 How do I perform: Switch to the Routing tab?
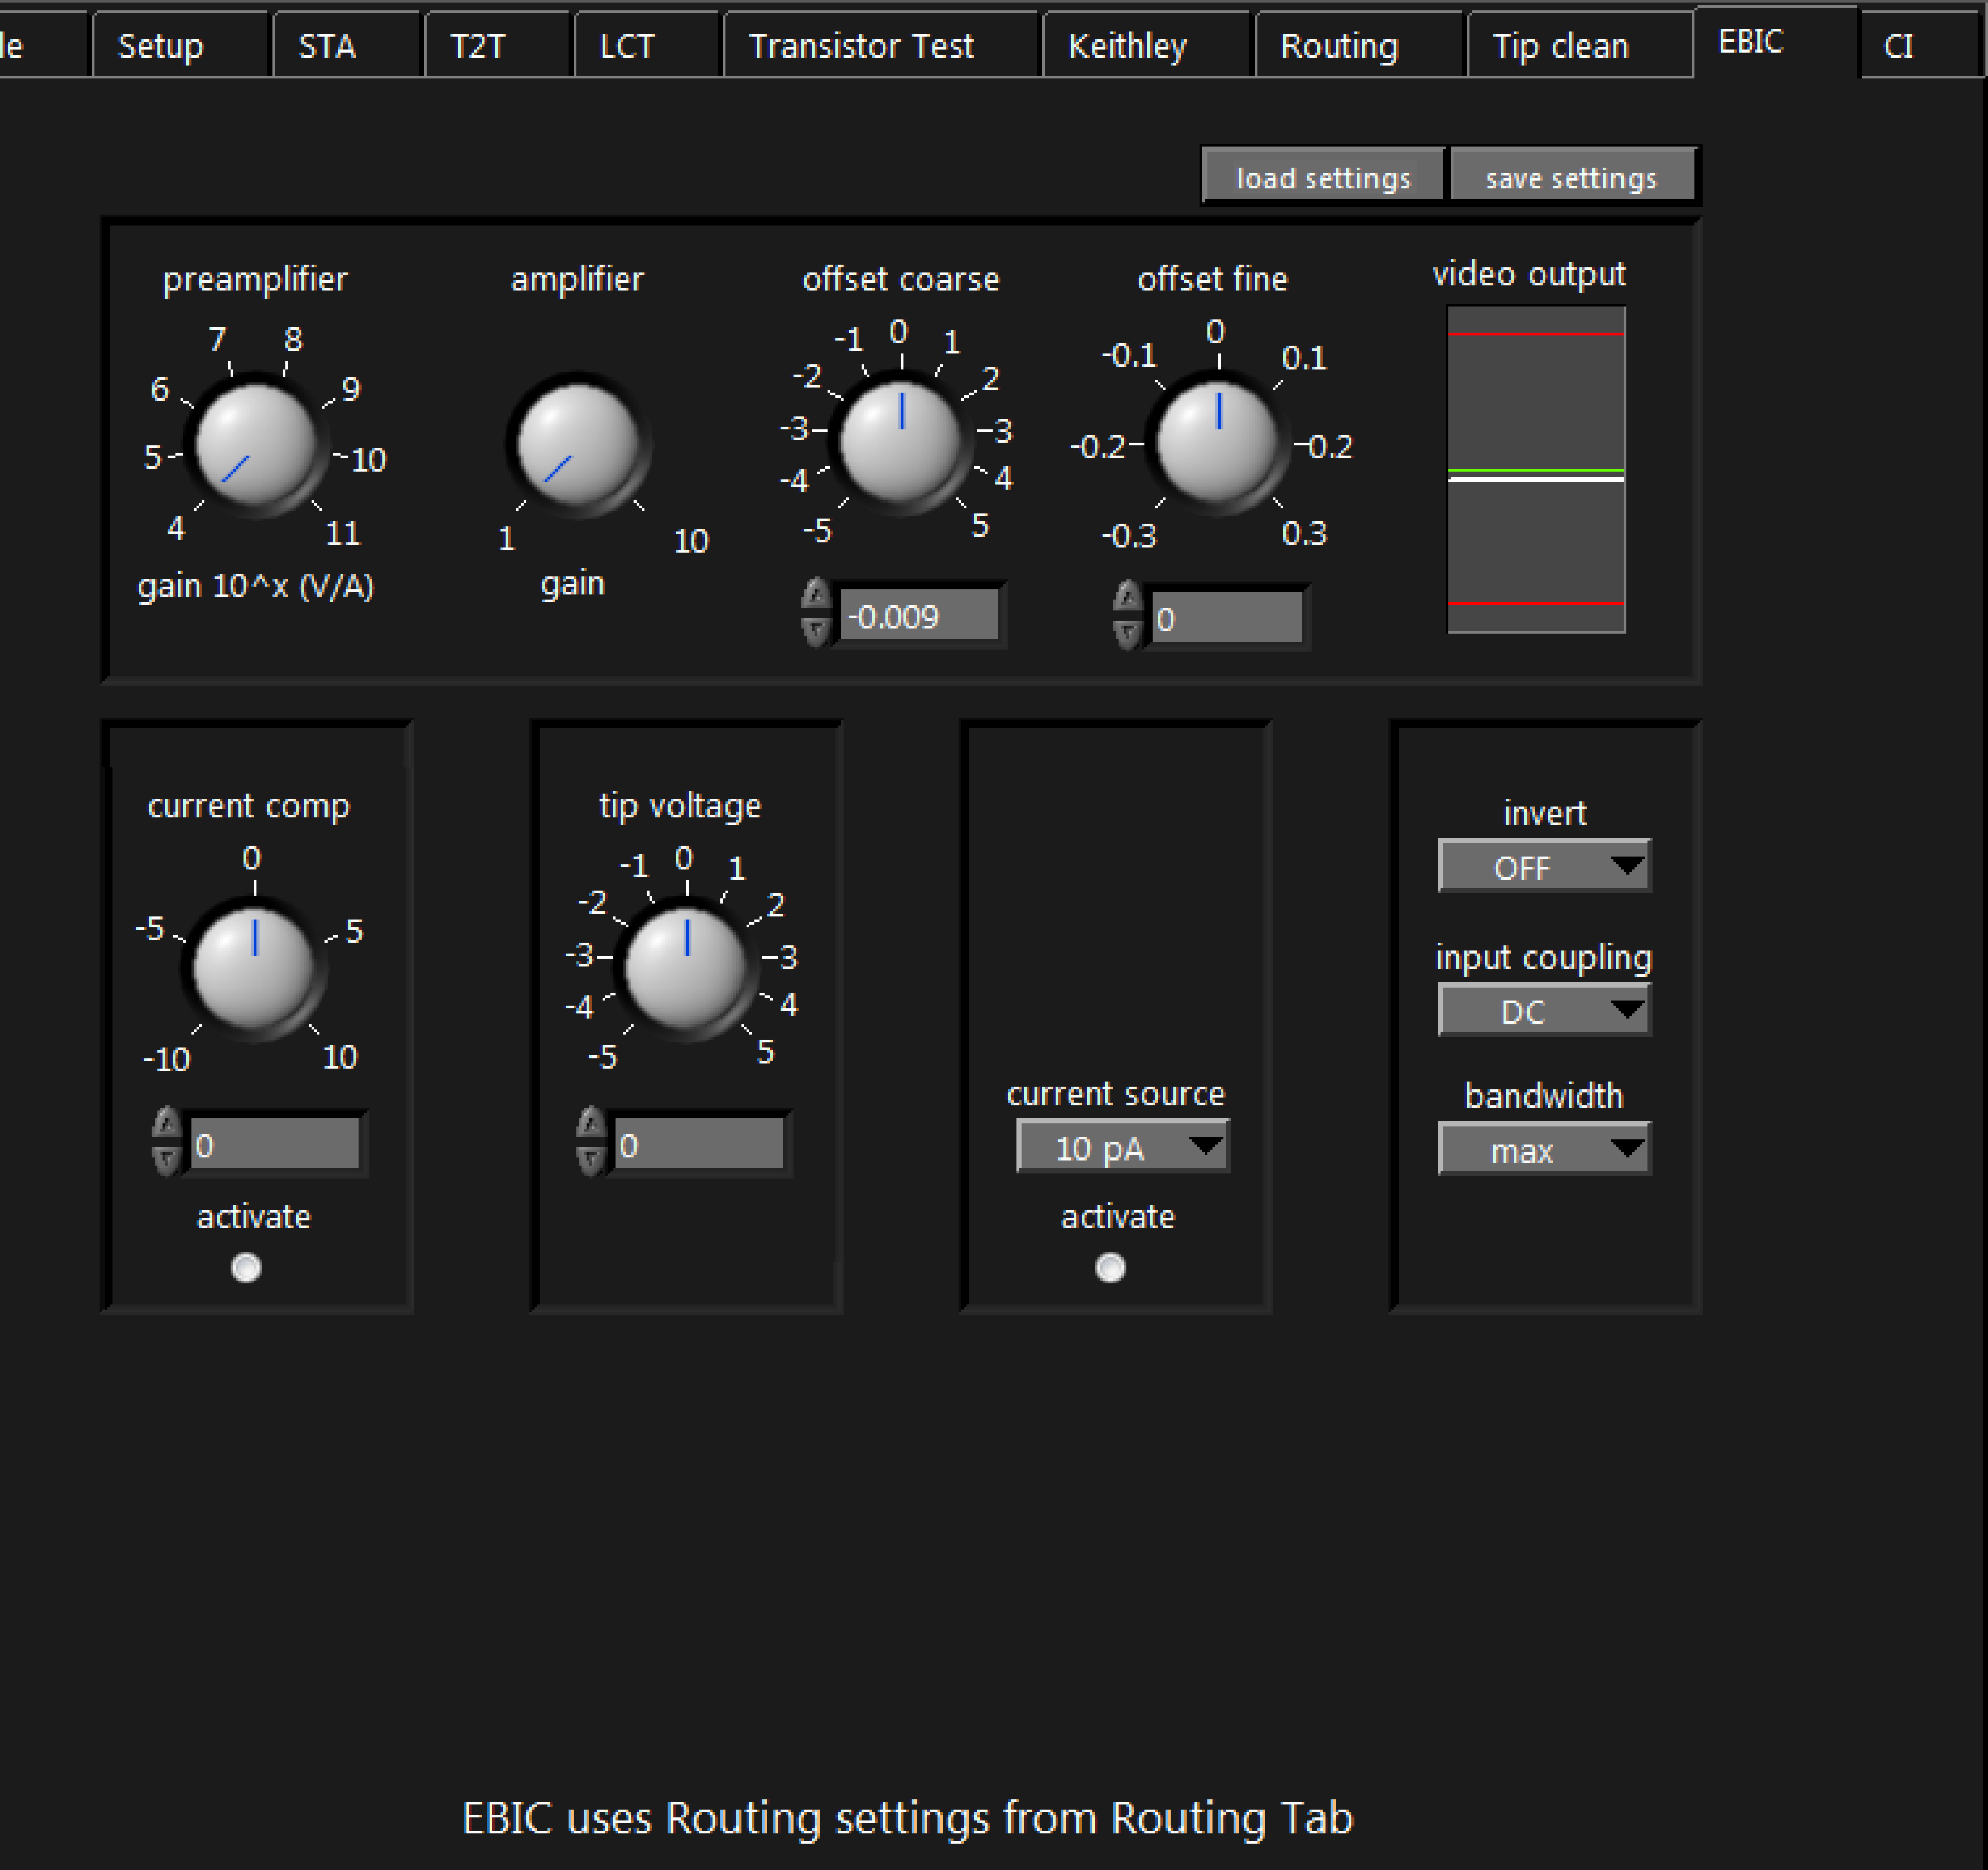coord(1339,46)
